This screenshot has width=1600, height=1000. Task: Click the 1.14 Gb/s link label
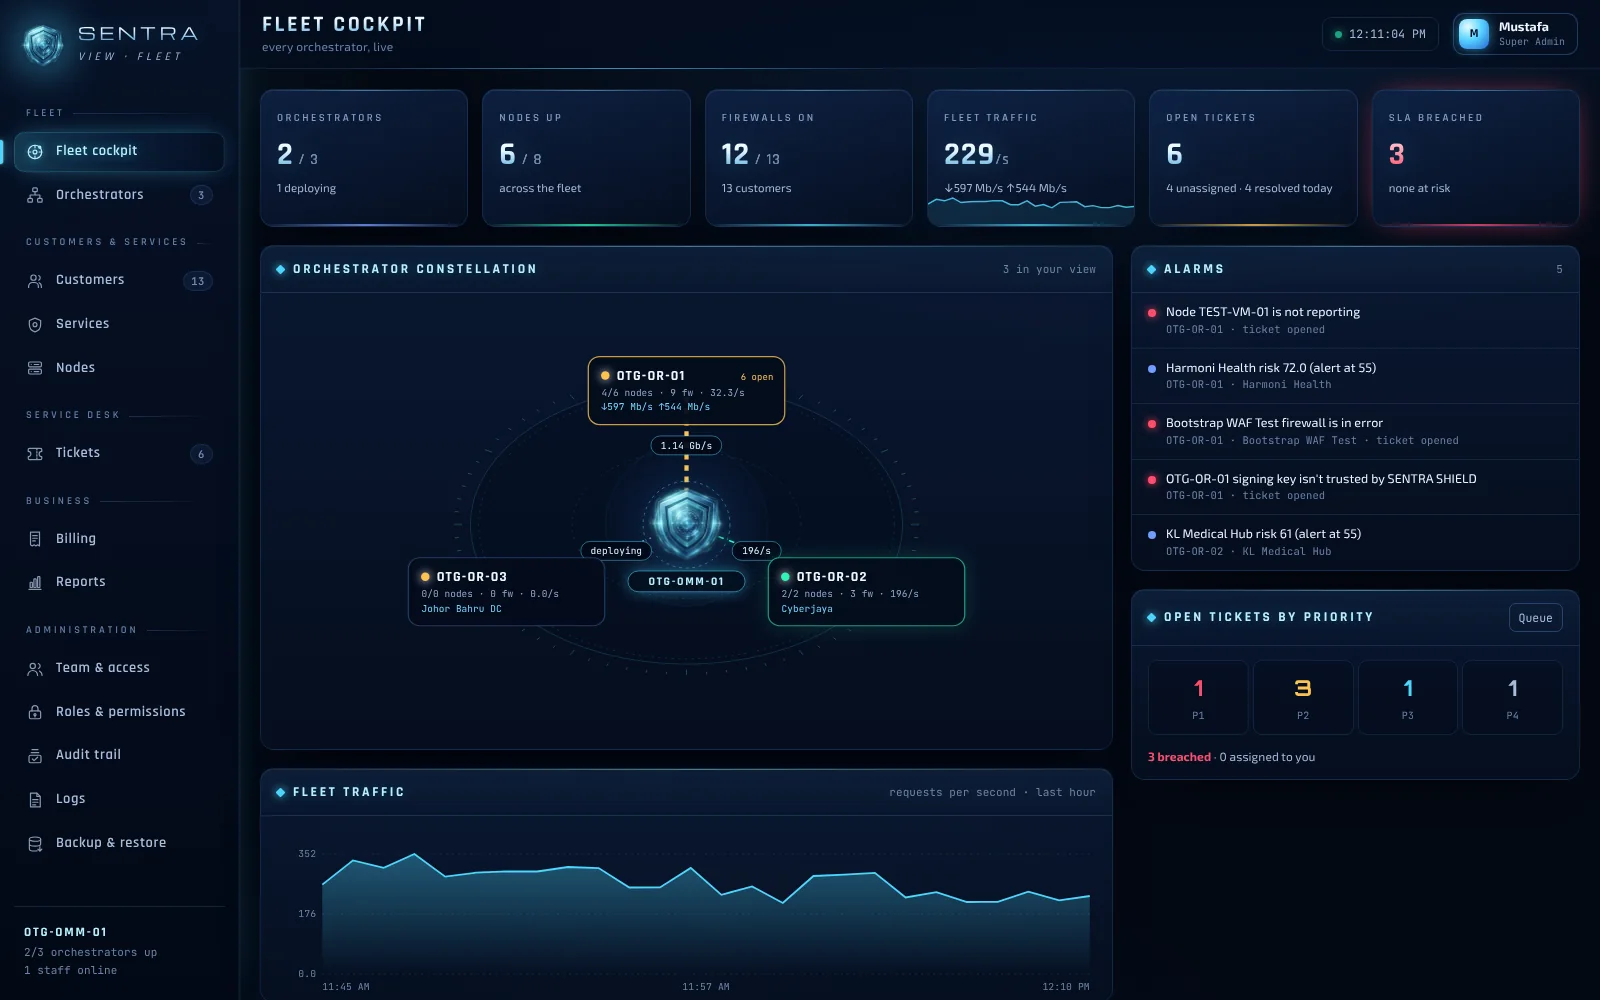[x=686, y=446]
